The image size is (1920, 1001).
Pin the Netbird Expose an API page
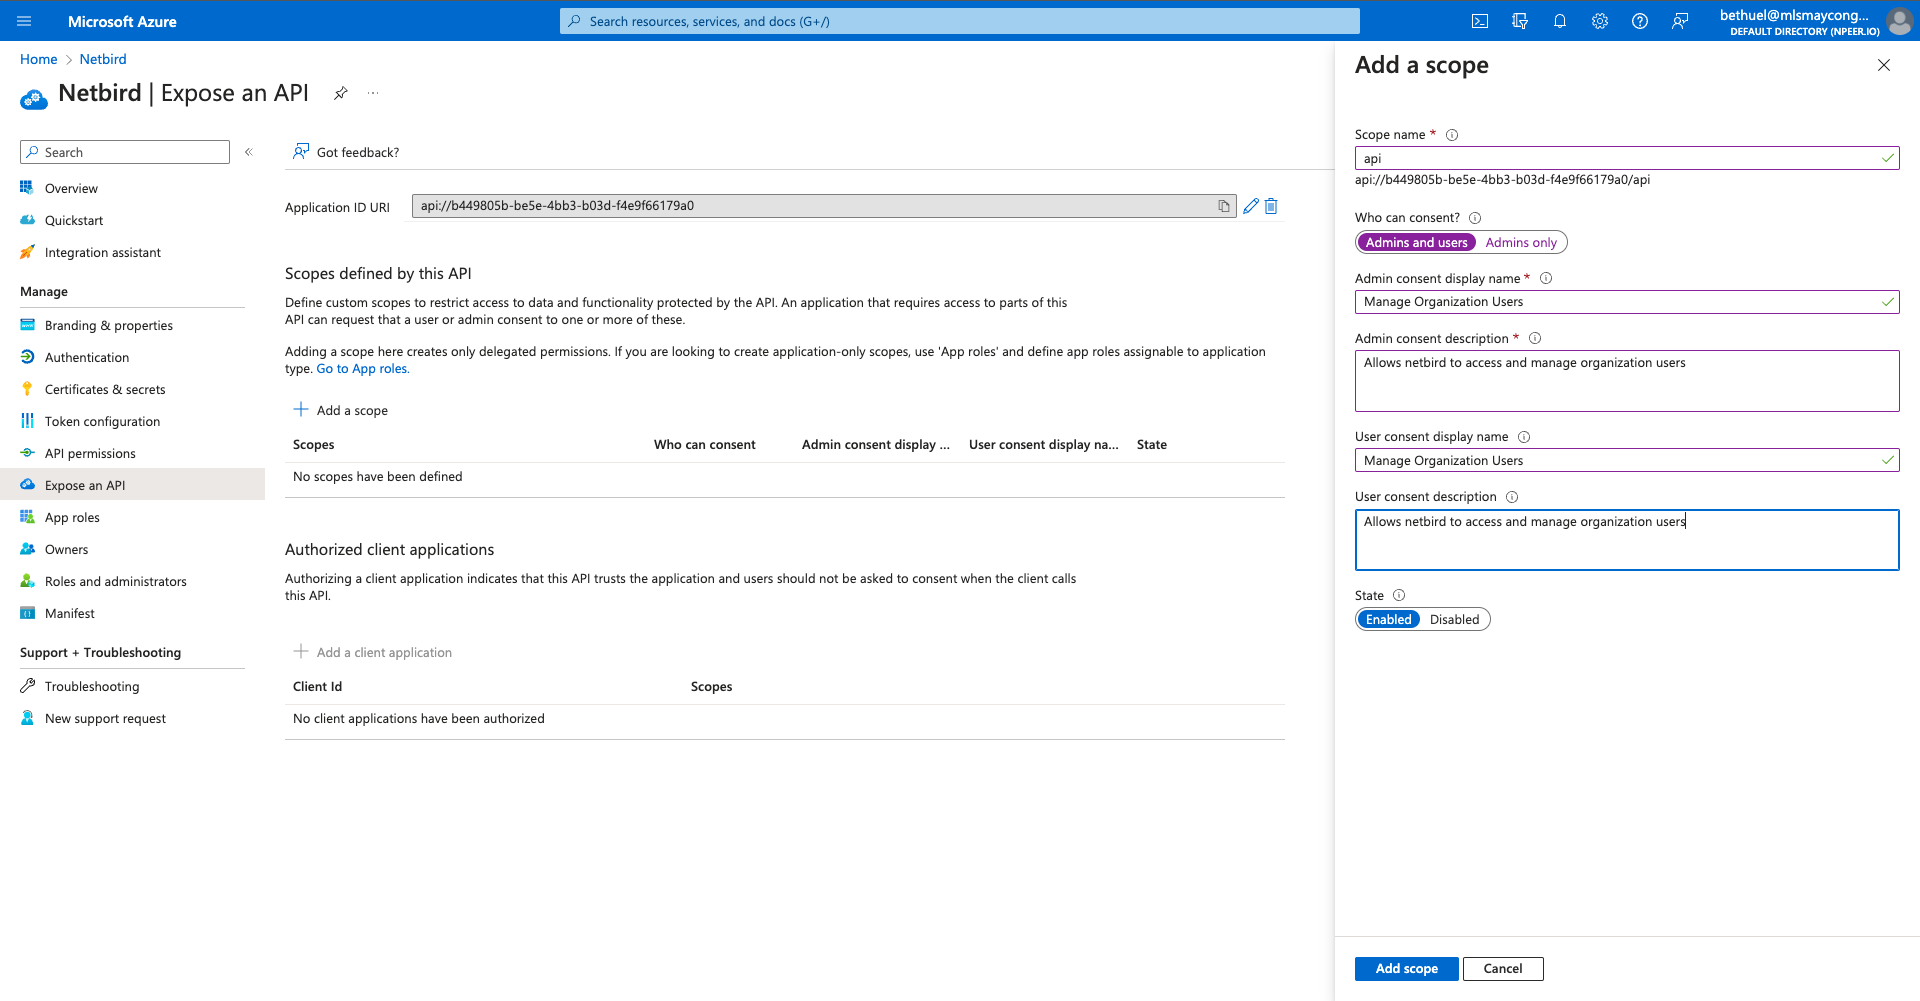coord(341,93)
